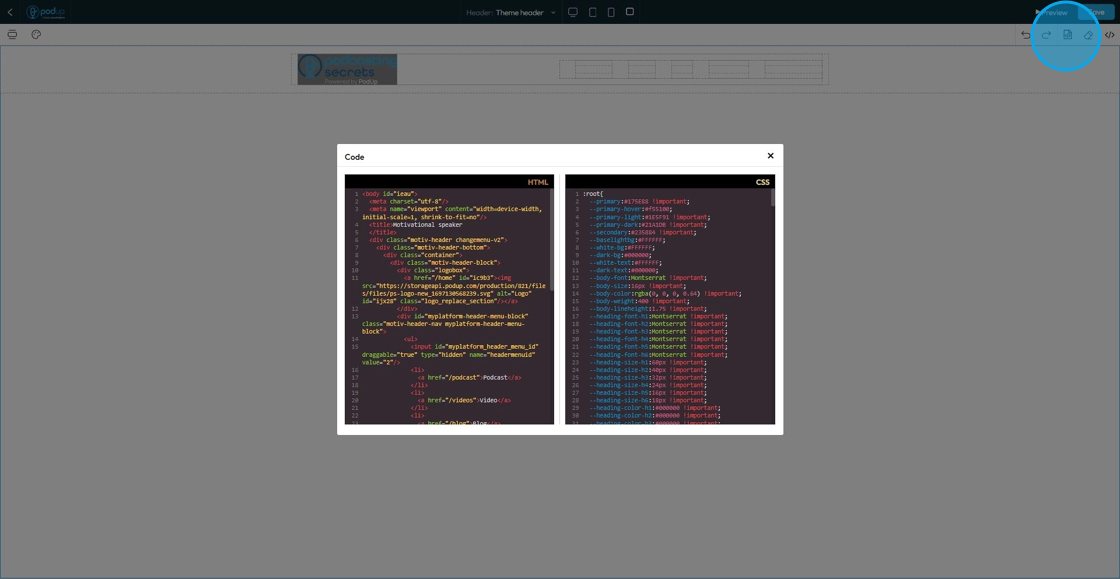Click the Preview button
Screen dimensions: 1120x579
[1052, 12]
